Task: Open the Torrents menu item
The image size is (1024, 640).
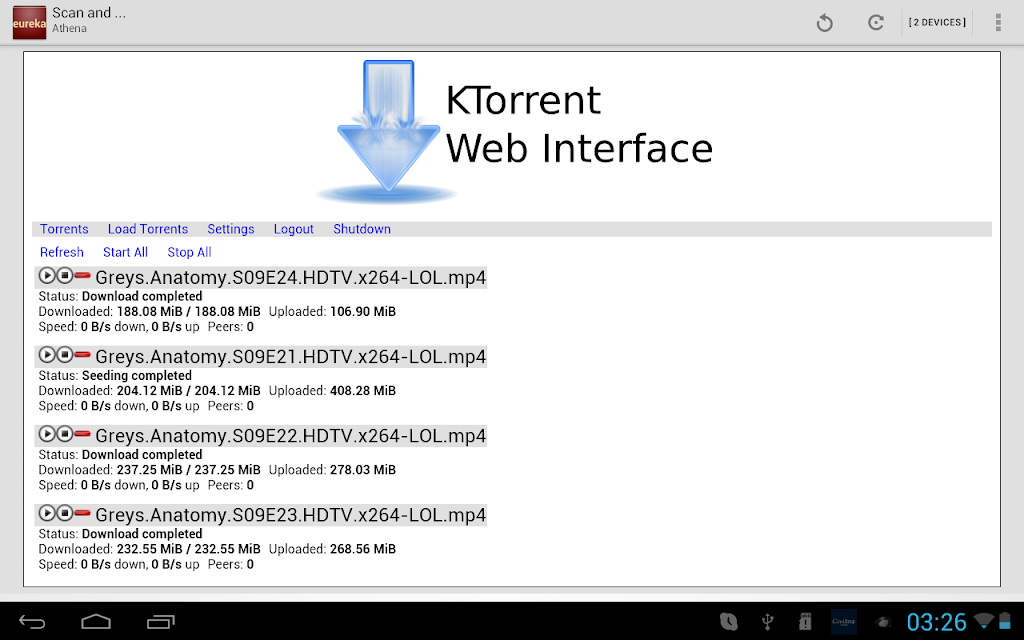Action: tap(64, 229)
